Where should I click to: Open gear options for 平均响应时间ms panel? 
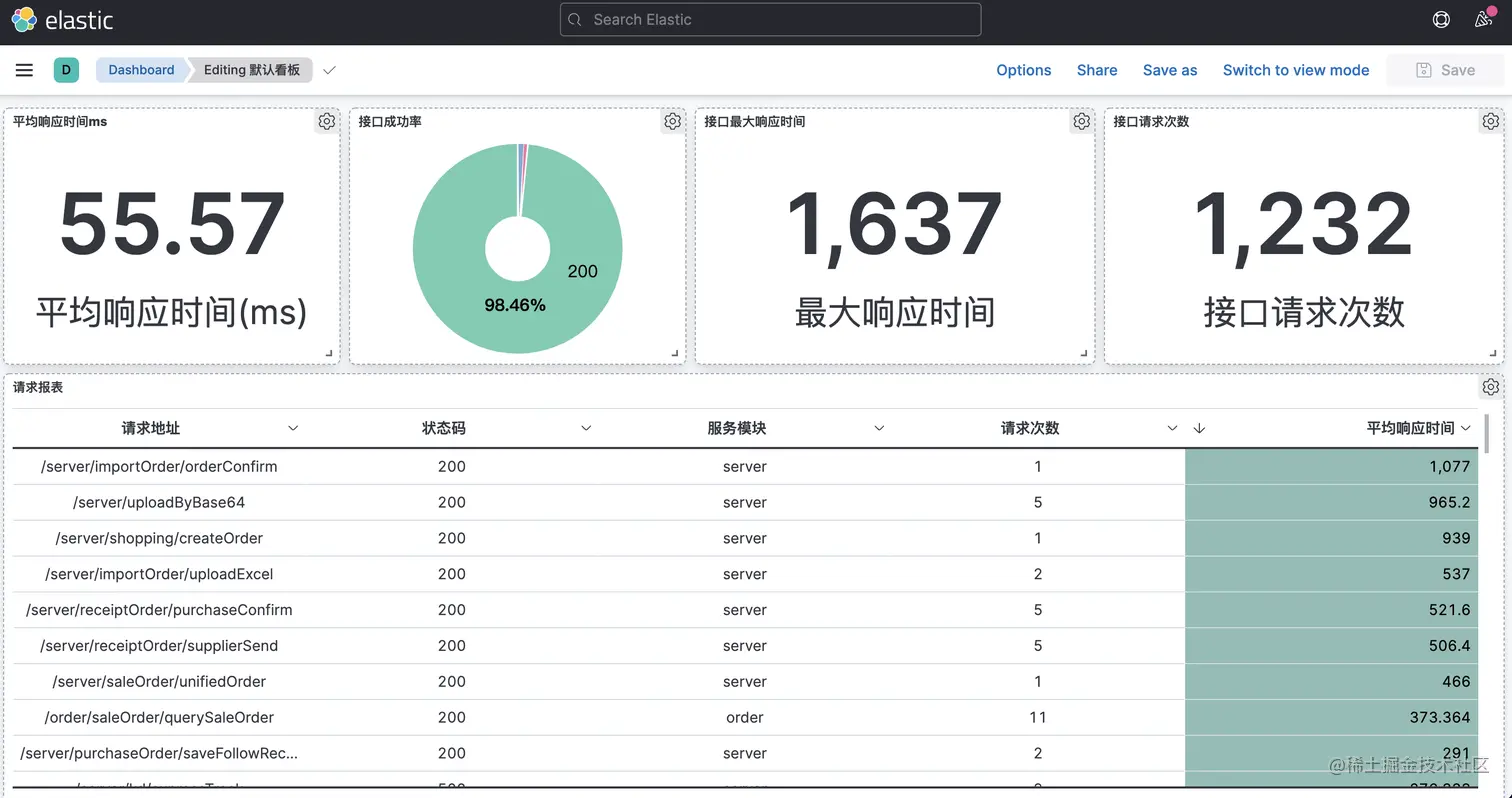click(327, 121)
